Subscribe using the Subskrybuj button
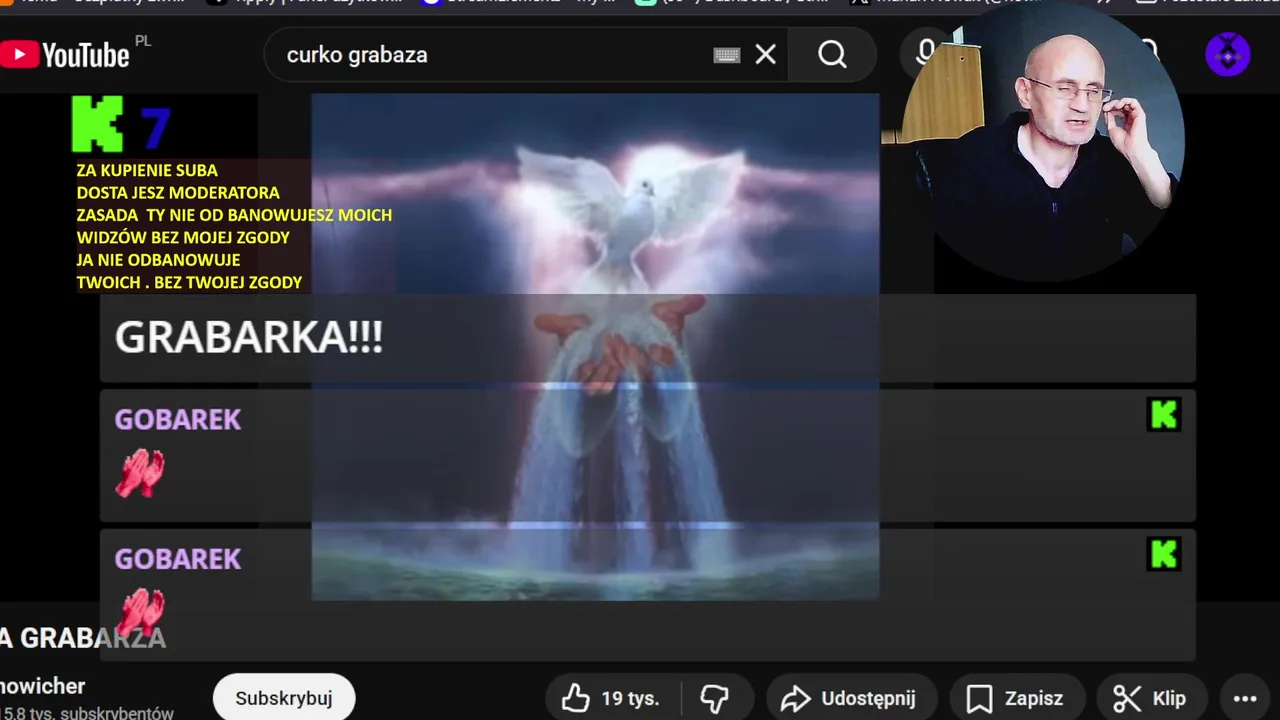This screenshot has height=720, width=1280. pos(284,698)
